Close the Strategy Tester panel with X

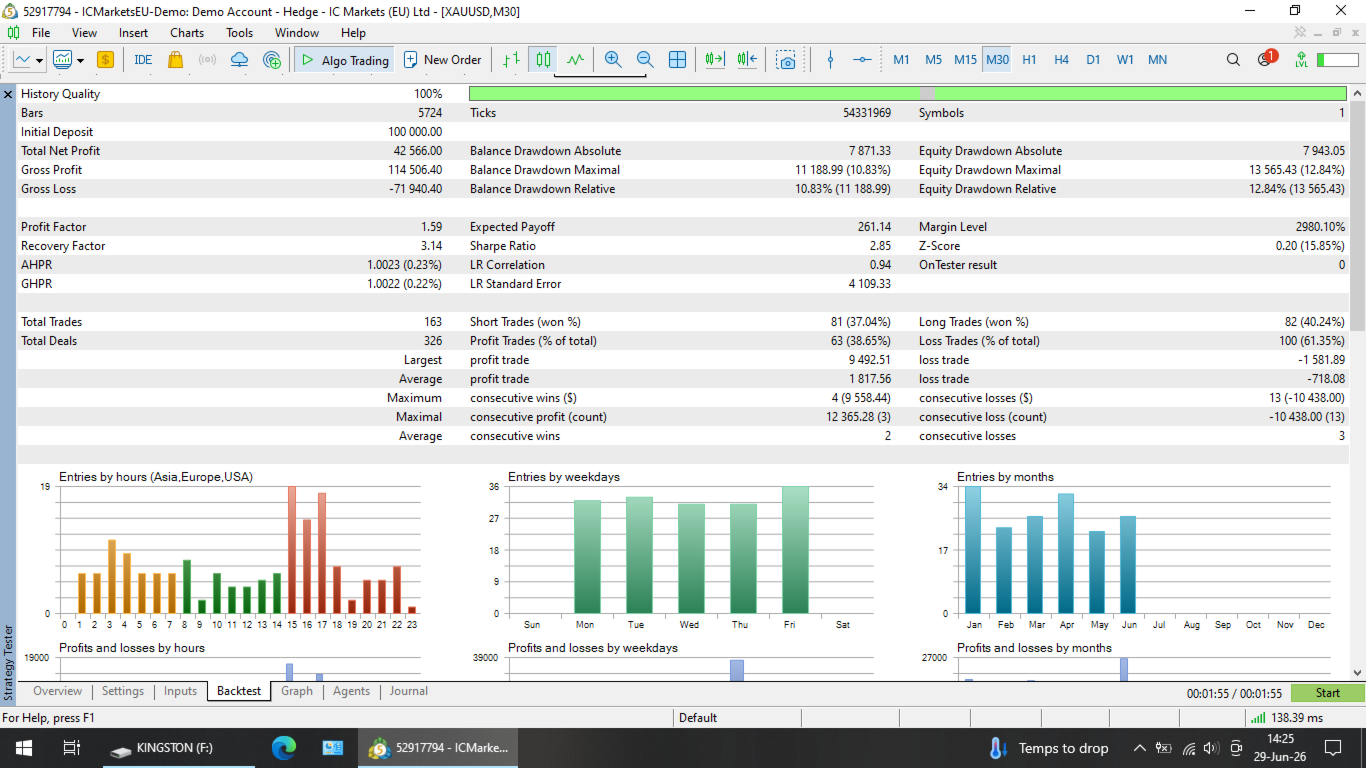tap(8, 94)
